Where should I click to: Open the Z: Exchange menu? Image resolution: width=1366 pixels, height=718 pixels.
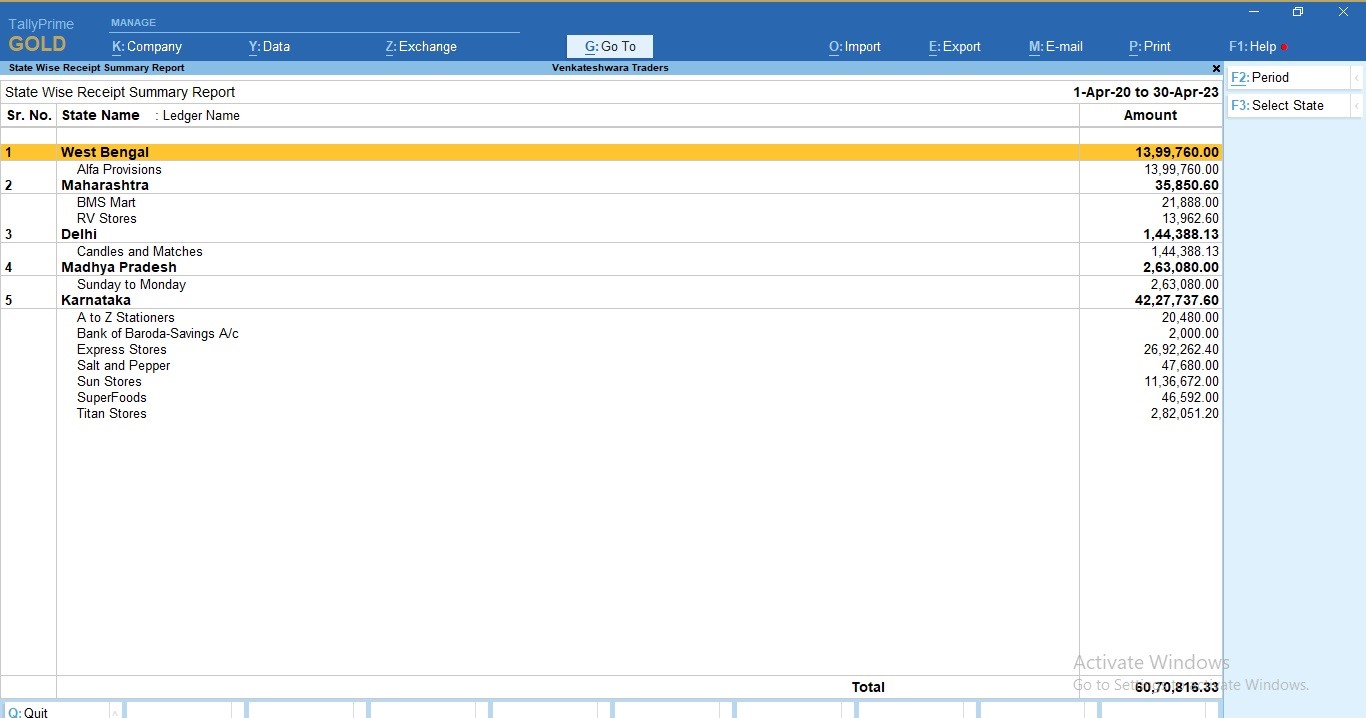pyautogui.click(x=421, y=47)
